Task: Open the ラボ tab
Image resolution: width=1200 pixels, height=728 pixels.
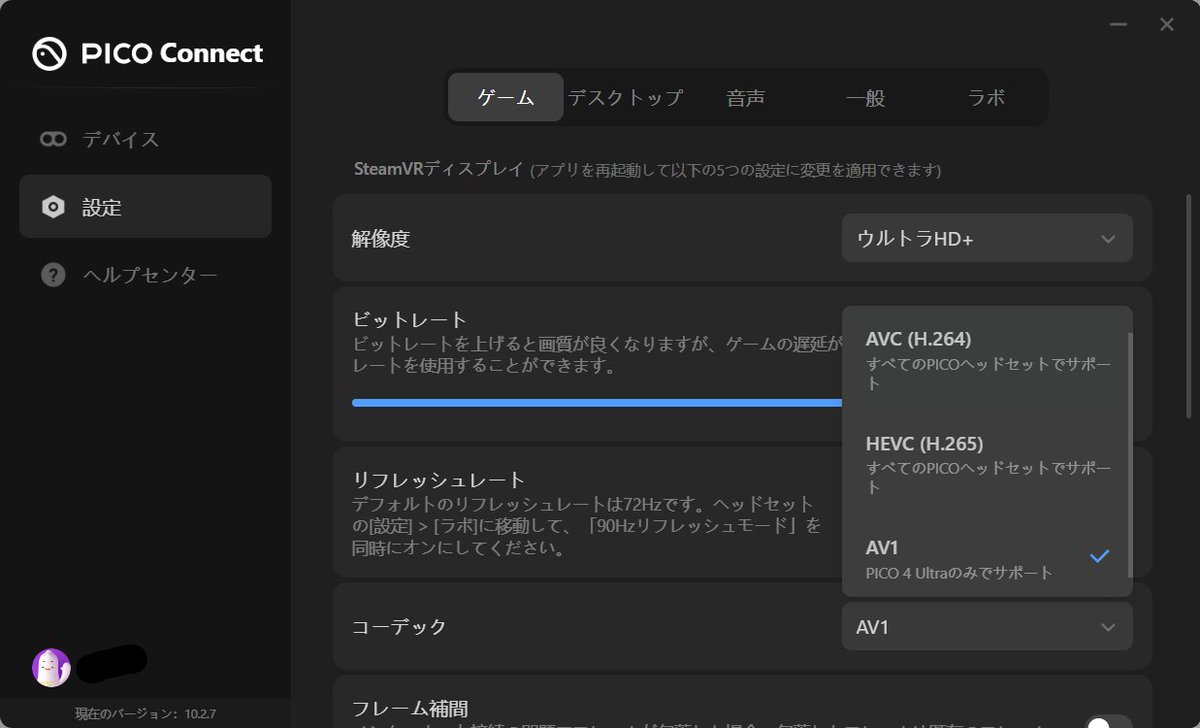Action: coord(986,97)
